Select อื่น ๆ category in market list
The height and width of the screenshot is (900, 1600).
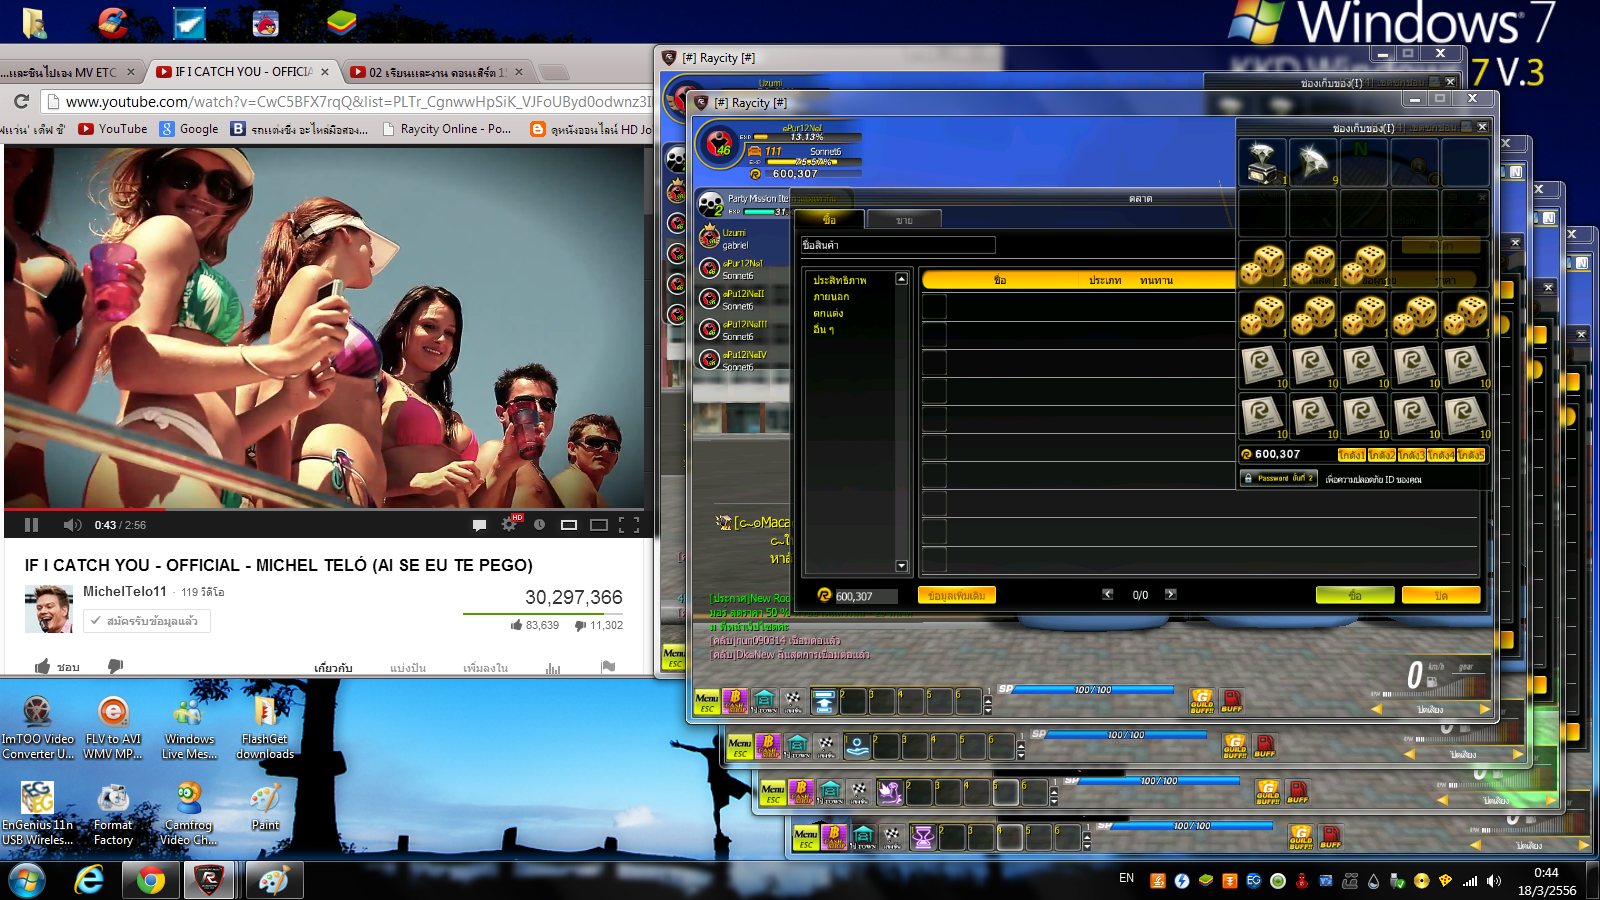pos(823,329)
